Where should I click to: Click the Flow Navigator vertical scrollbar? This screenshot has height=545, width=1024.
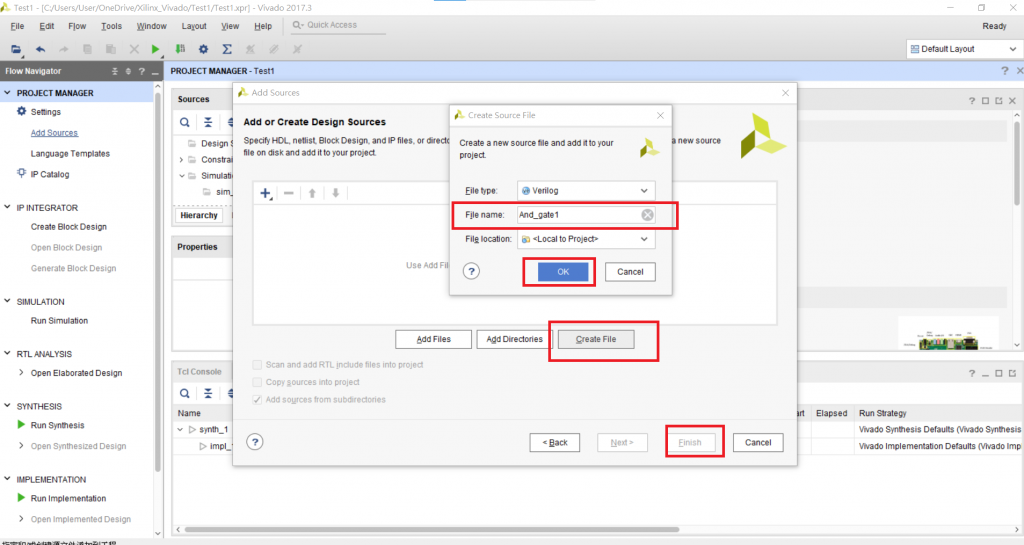tap(158, 281)
